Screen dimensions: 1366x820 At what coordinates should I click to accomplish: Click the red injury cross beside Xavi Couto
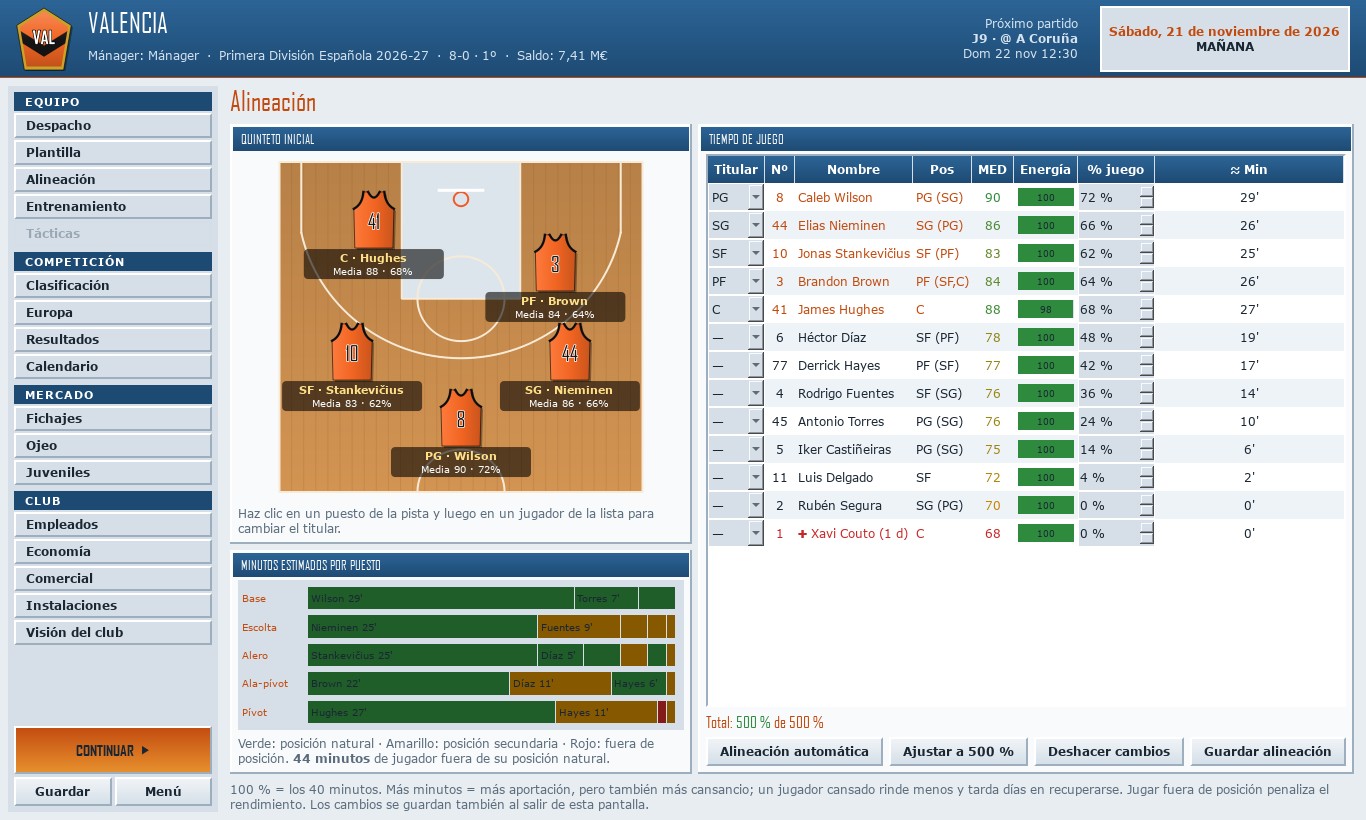802,534
